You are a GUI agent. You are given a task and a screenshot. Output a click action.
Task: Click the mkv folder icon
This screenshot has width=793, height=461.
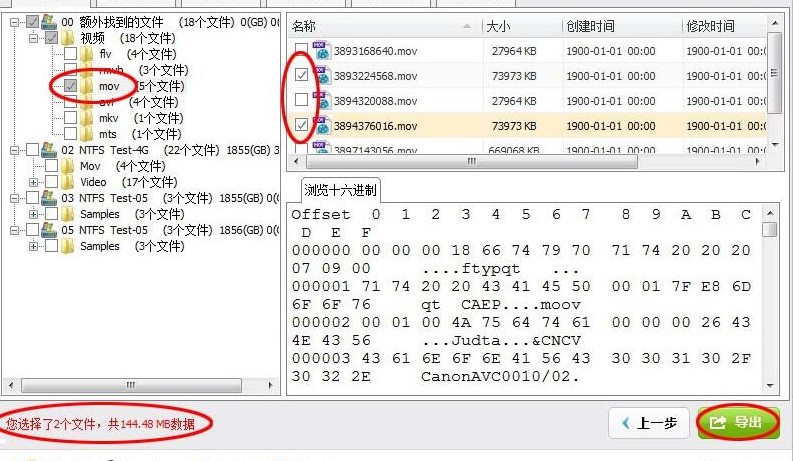click(x=86, y=118)
